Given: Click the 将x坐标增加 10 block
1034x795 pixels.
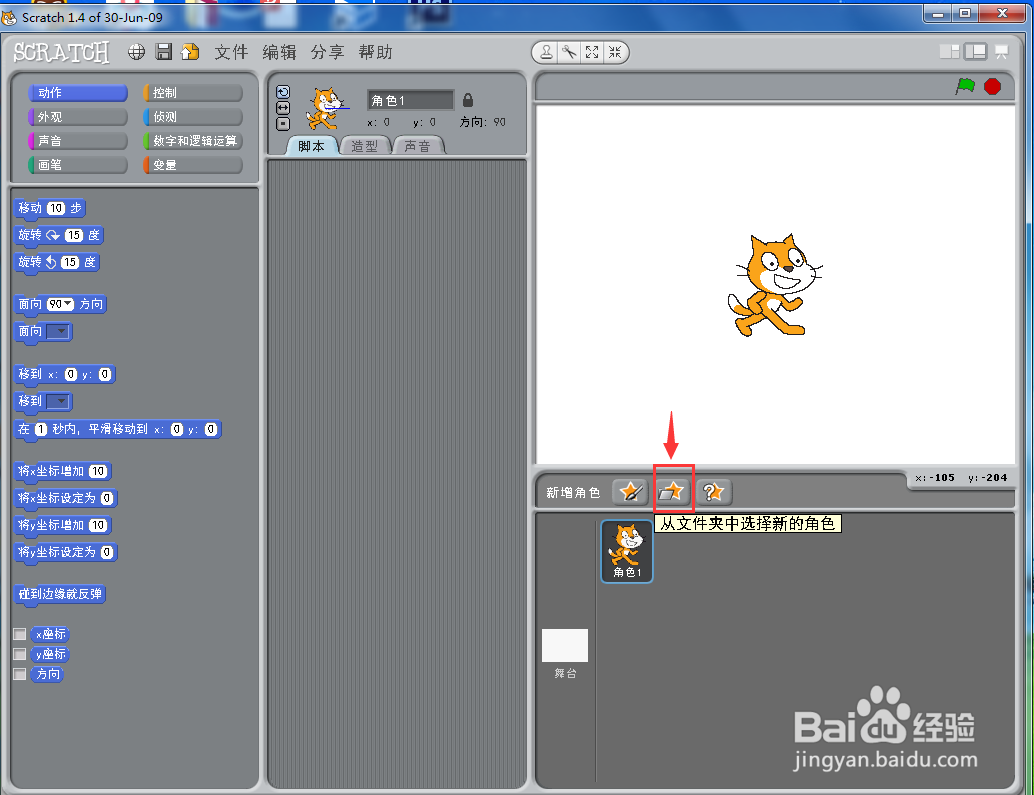Looking at the screenshot, I should pos(63,471).
